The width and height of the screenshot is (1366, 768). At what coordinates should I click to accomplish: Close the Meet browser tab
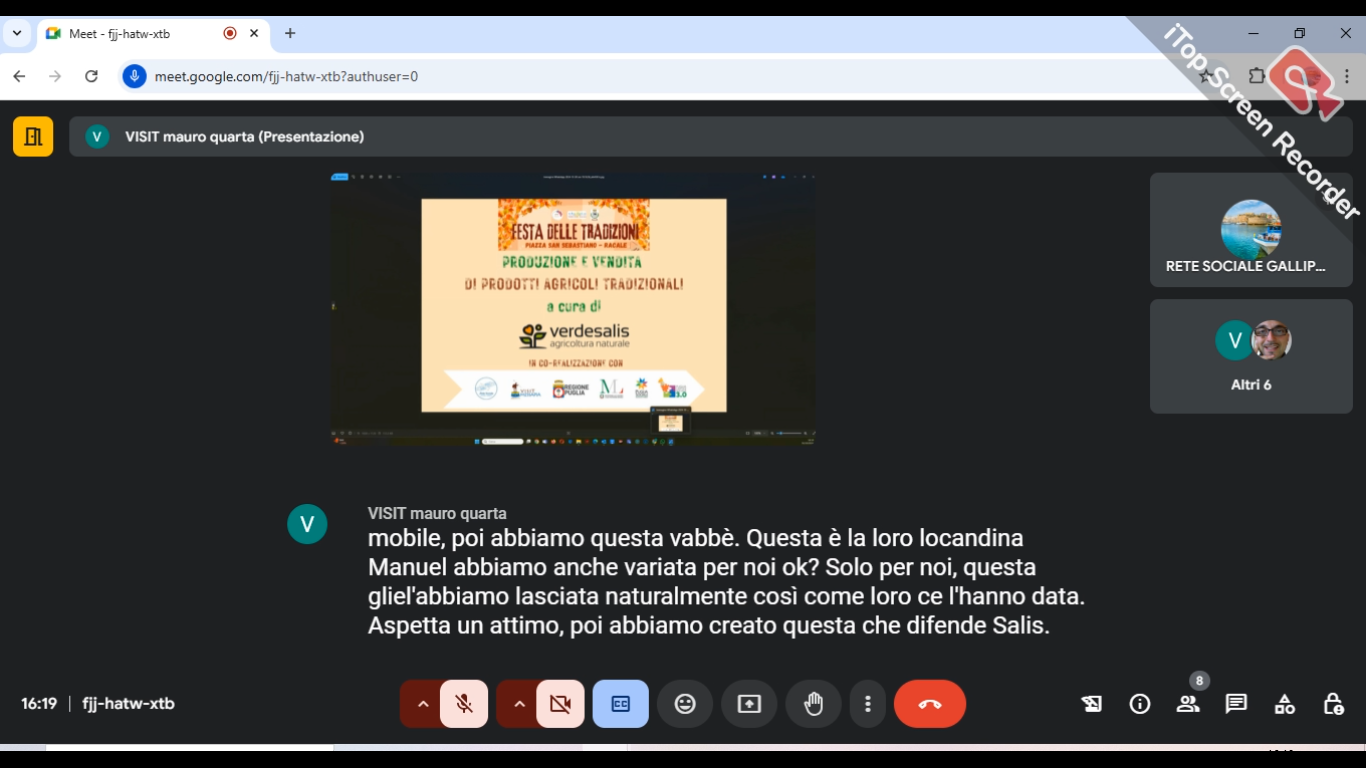tap(254, 33)
